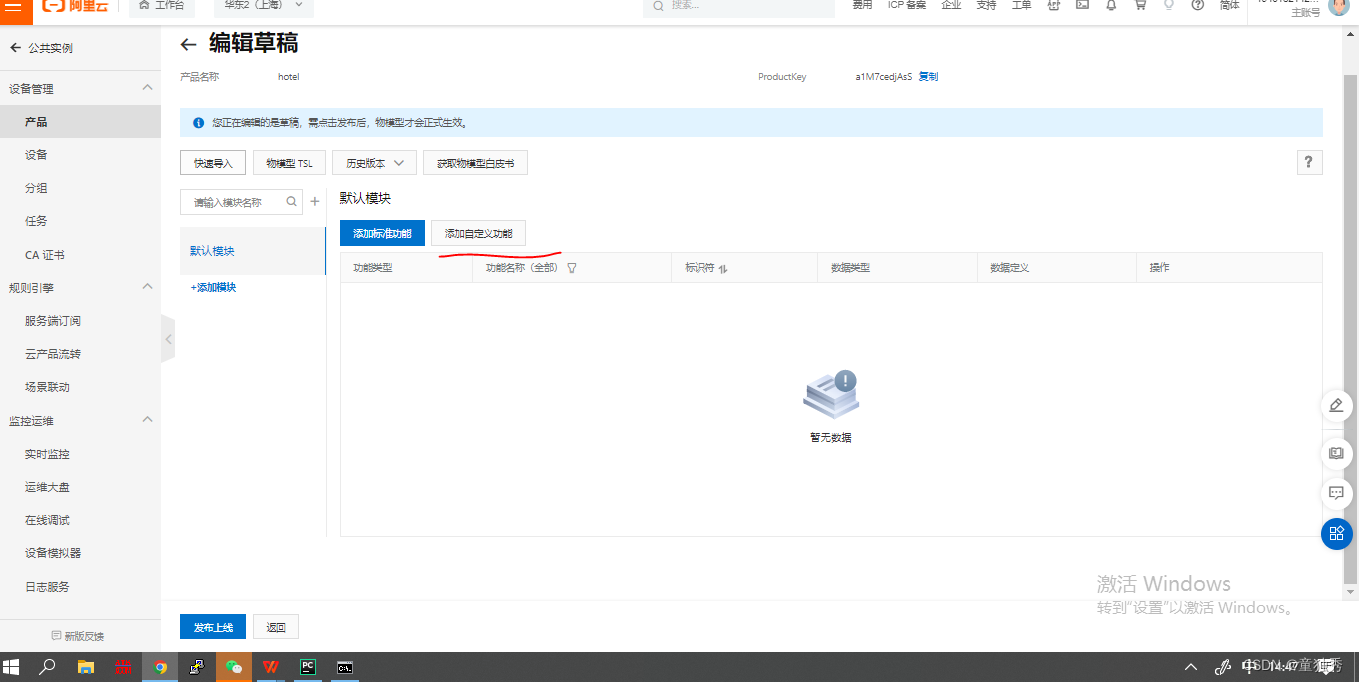Open 工作台 in the top bar
This screenshot has width=1359, height=682.
pos(162,6)
